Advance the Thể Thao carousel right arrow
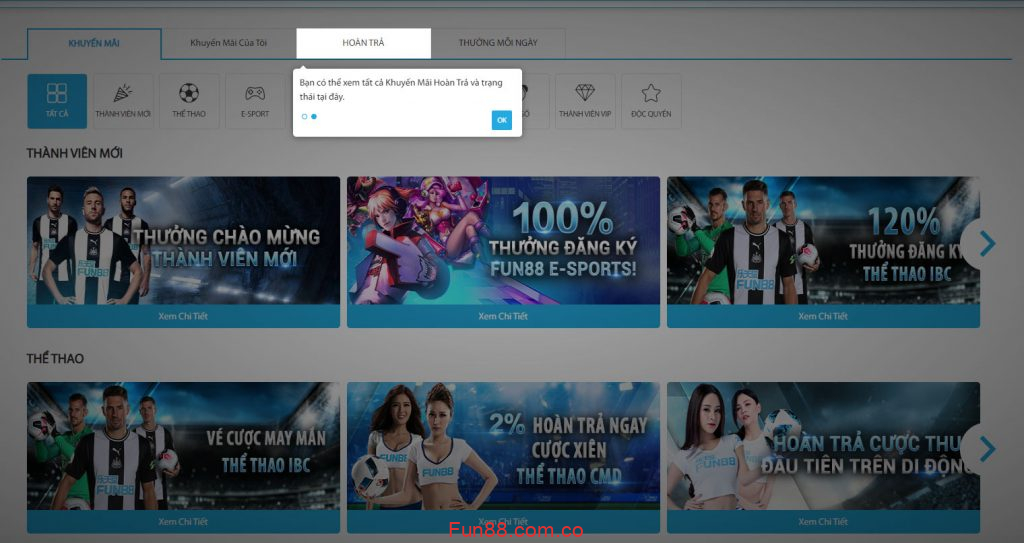 [987, 448]
